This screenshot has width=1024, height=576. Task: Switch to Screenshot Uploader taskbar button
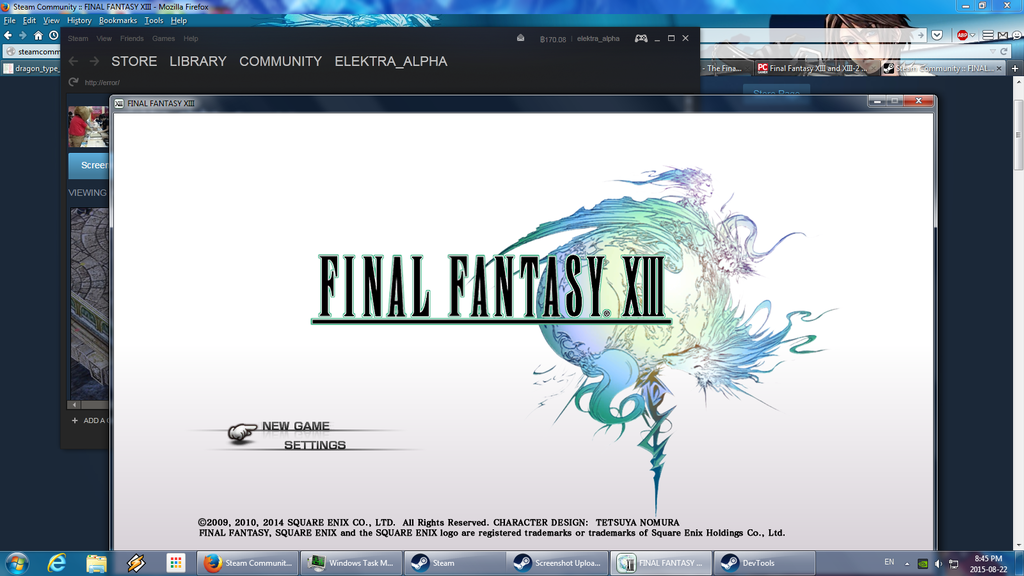point(558,563)
